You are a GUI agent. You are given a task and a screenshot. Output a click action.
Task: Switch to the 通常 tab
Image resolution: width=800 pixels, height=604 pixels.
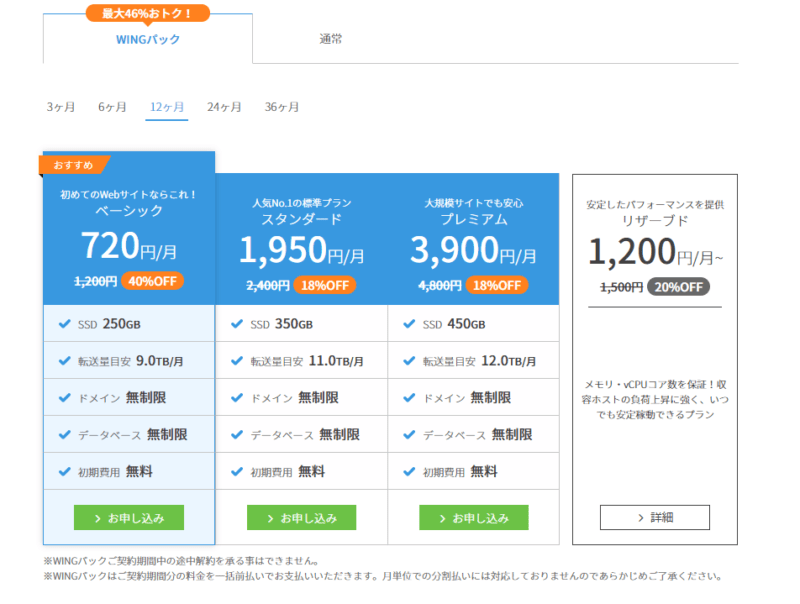(331, 39)
